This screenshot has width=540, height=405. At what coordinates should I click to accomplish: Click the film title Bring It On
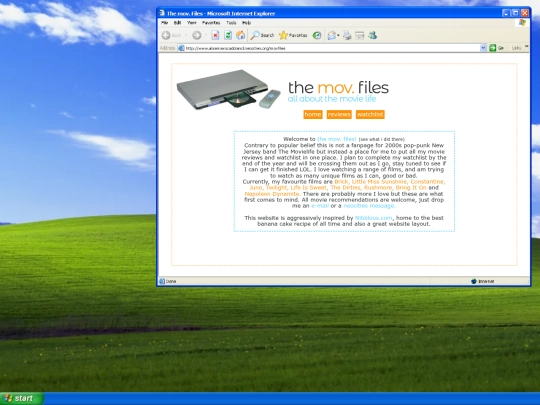411,187
